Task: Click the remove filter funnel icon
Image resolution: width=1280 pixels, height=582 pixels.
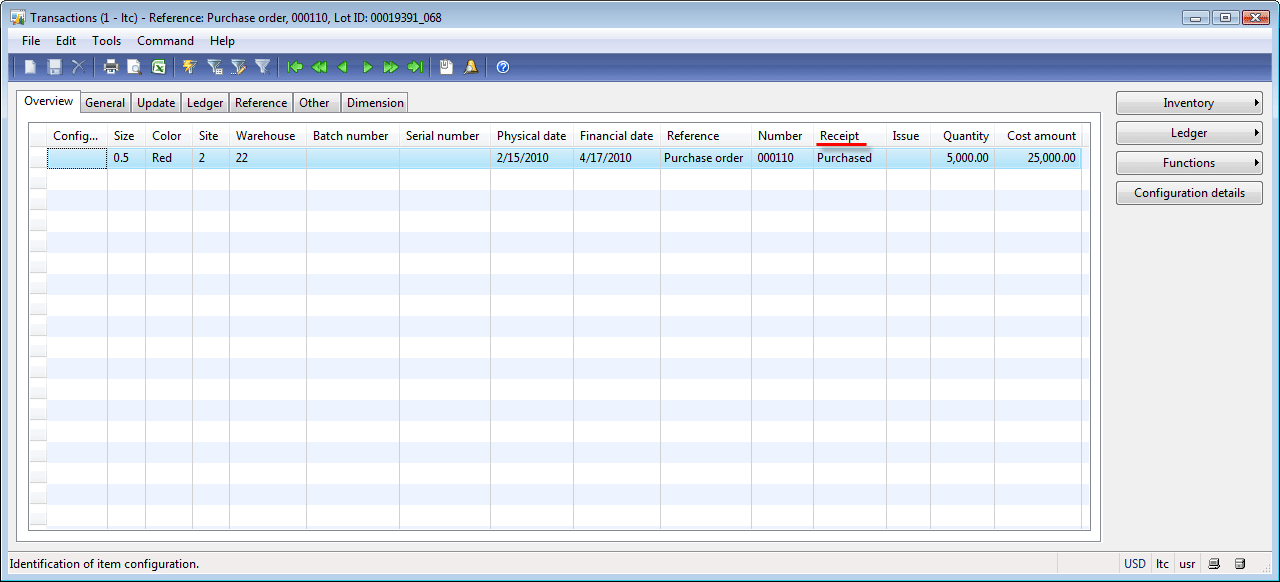Action: [262, 67]
